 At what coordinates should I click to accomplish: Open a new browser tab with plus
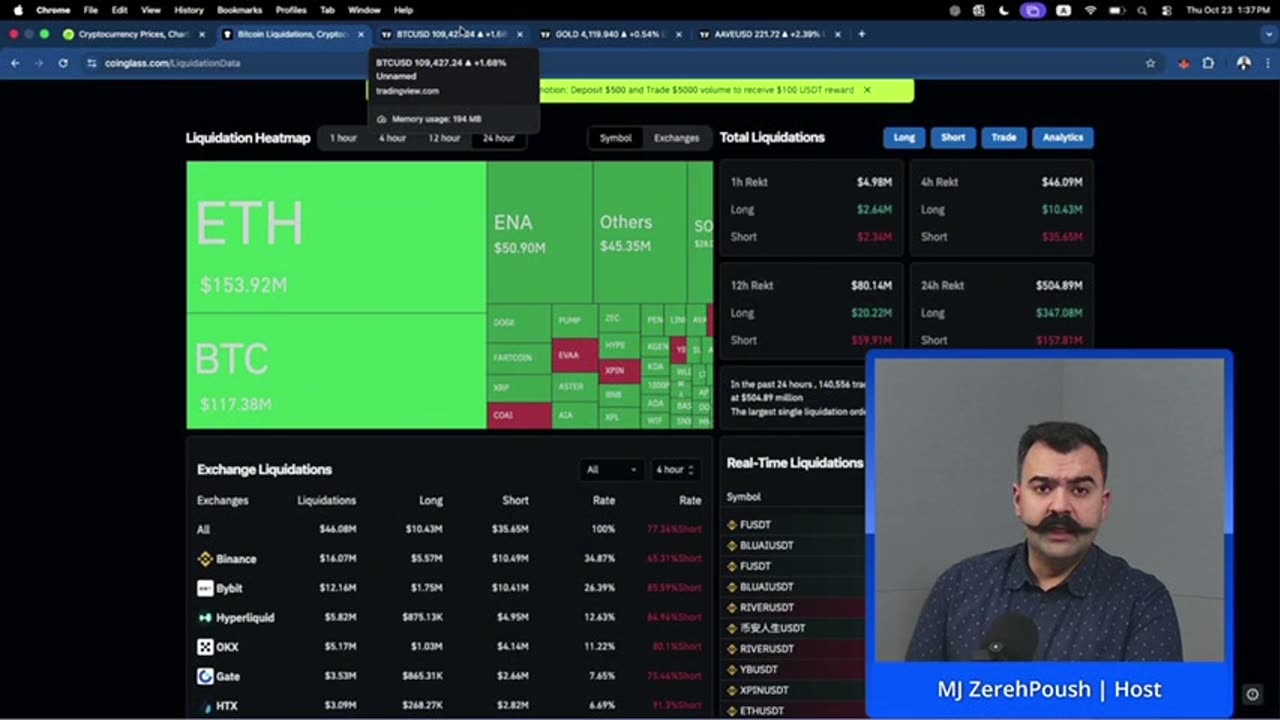(861, 34)
